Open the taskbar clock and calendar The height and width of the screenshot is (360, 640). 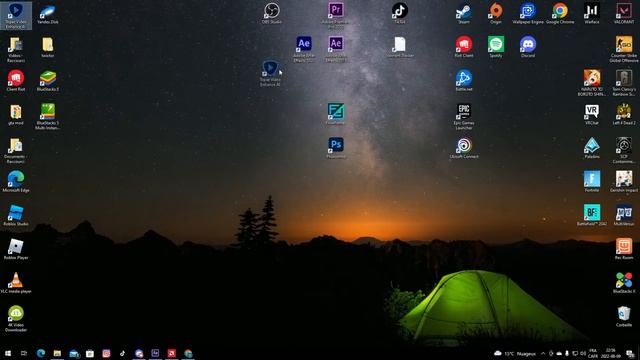(x=611, y=353)
